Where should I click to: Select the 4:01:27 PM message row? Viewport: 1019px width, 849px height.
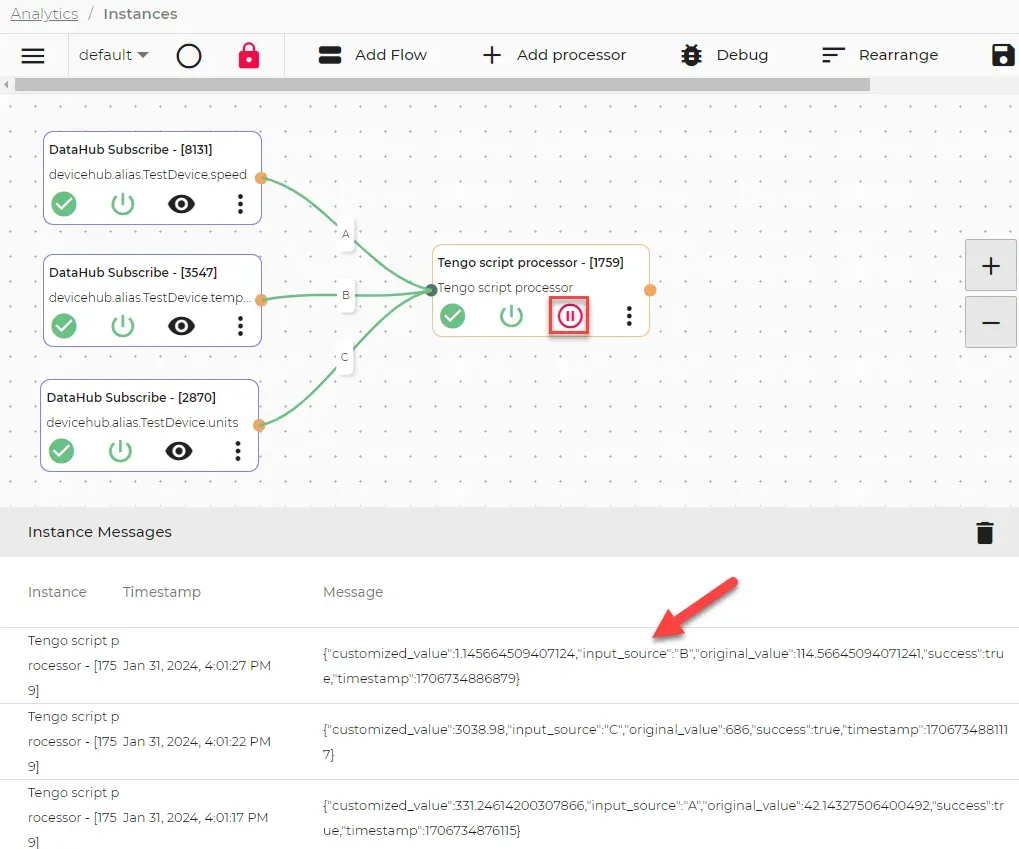click(510, 666)
